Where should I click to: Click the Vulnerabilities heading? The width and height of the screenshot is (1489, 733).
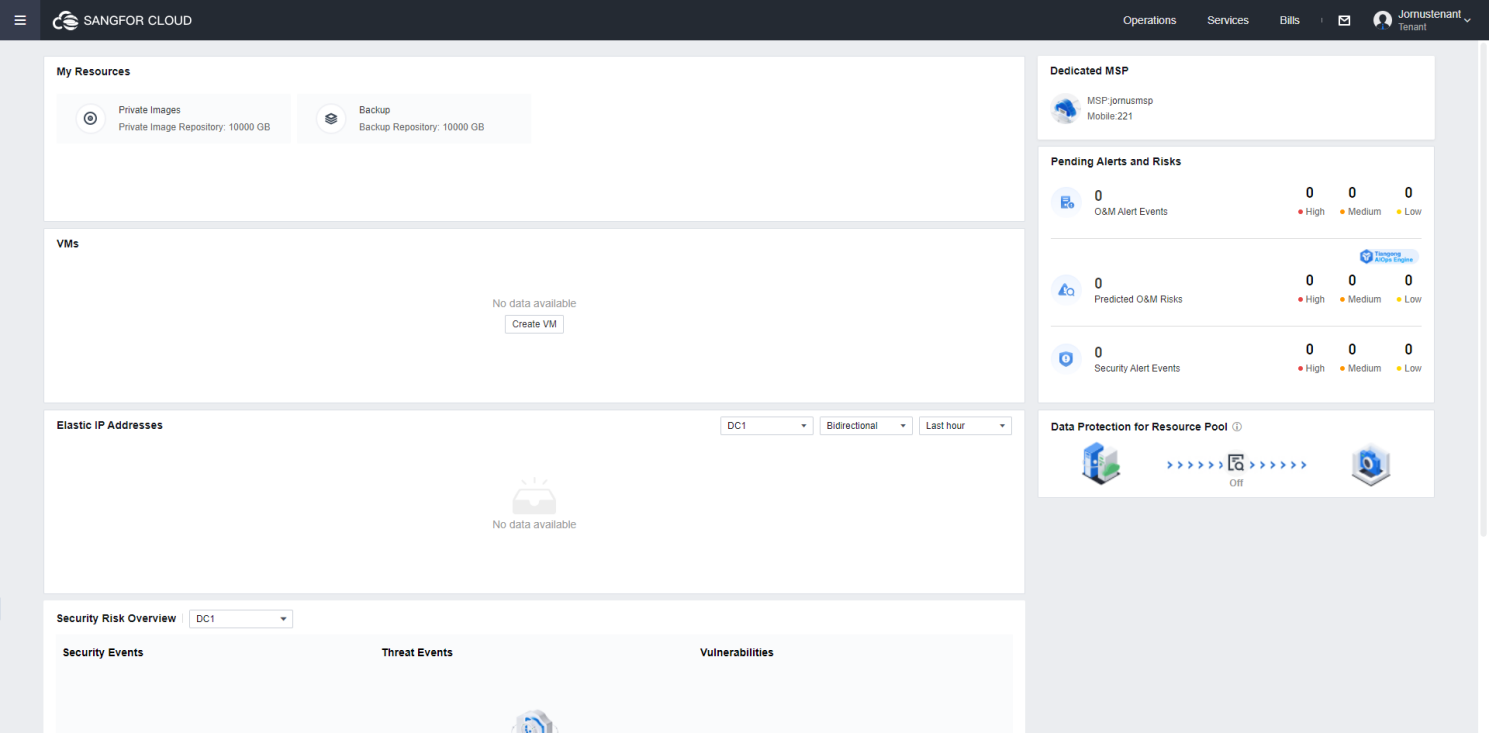[x=737, y=652]
